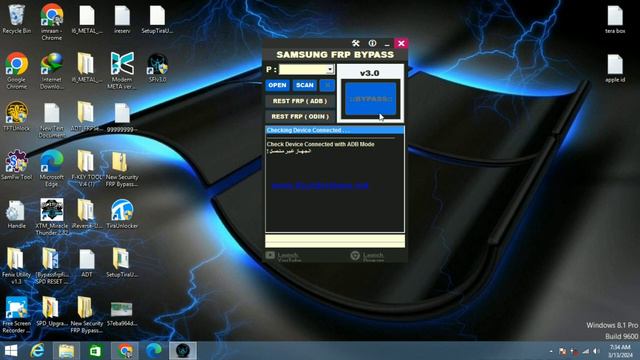
Task: Launch Browser icon at bottom right of tool
Action: [355, 256]
